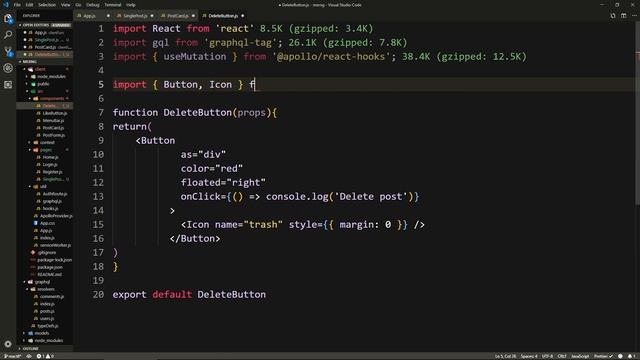The height and width of the screenshot is (360, 640).
Task: Switch to the SinglePost.js editor tab
Action: [135, 16]
